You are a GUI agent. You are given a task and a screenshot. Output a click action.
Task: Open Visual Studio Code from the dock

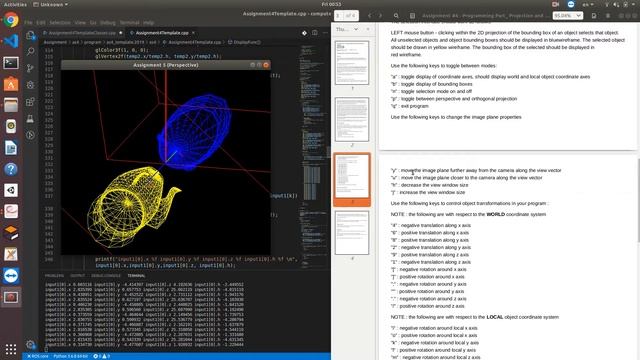pyautogui.click(x=11, y=41)
